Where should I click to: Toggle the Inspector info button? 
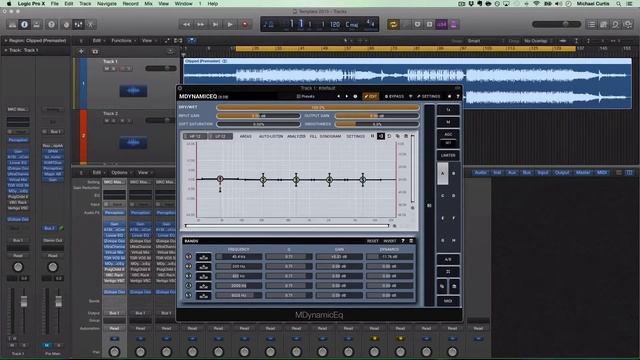24,24
